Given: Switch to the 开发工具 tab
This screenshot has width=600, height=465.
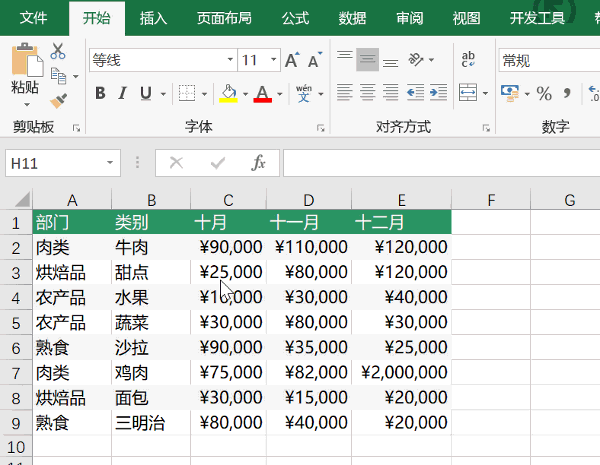Looking at the screenshot, I should pos(537,18).
